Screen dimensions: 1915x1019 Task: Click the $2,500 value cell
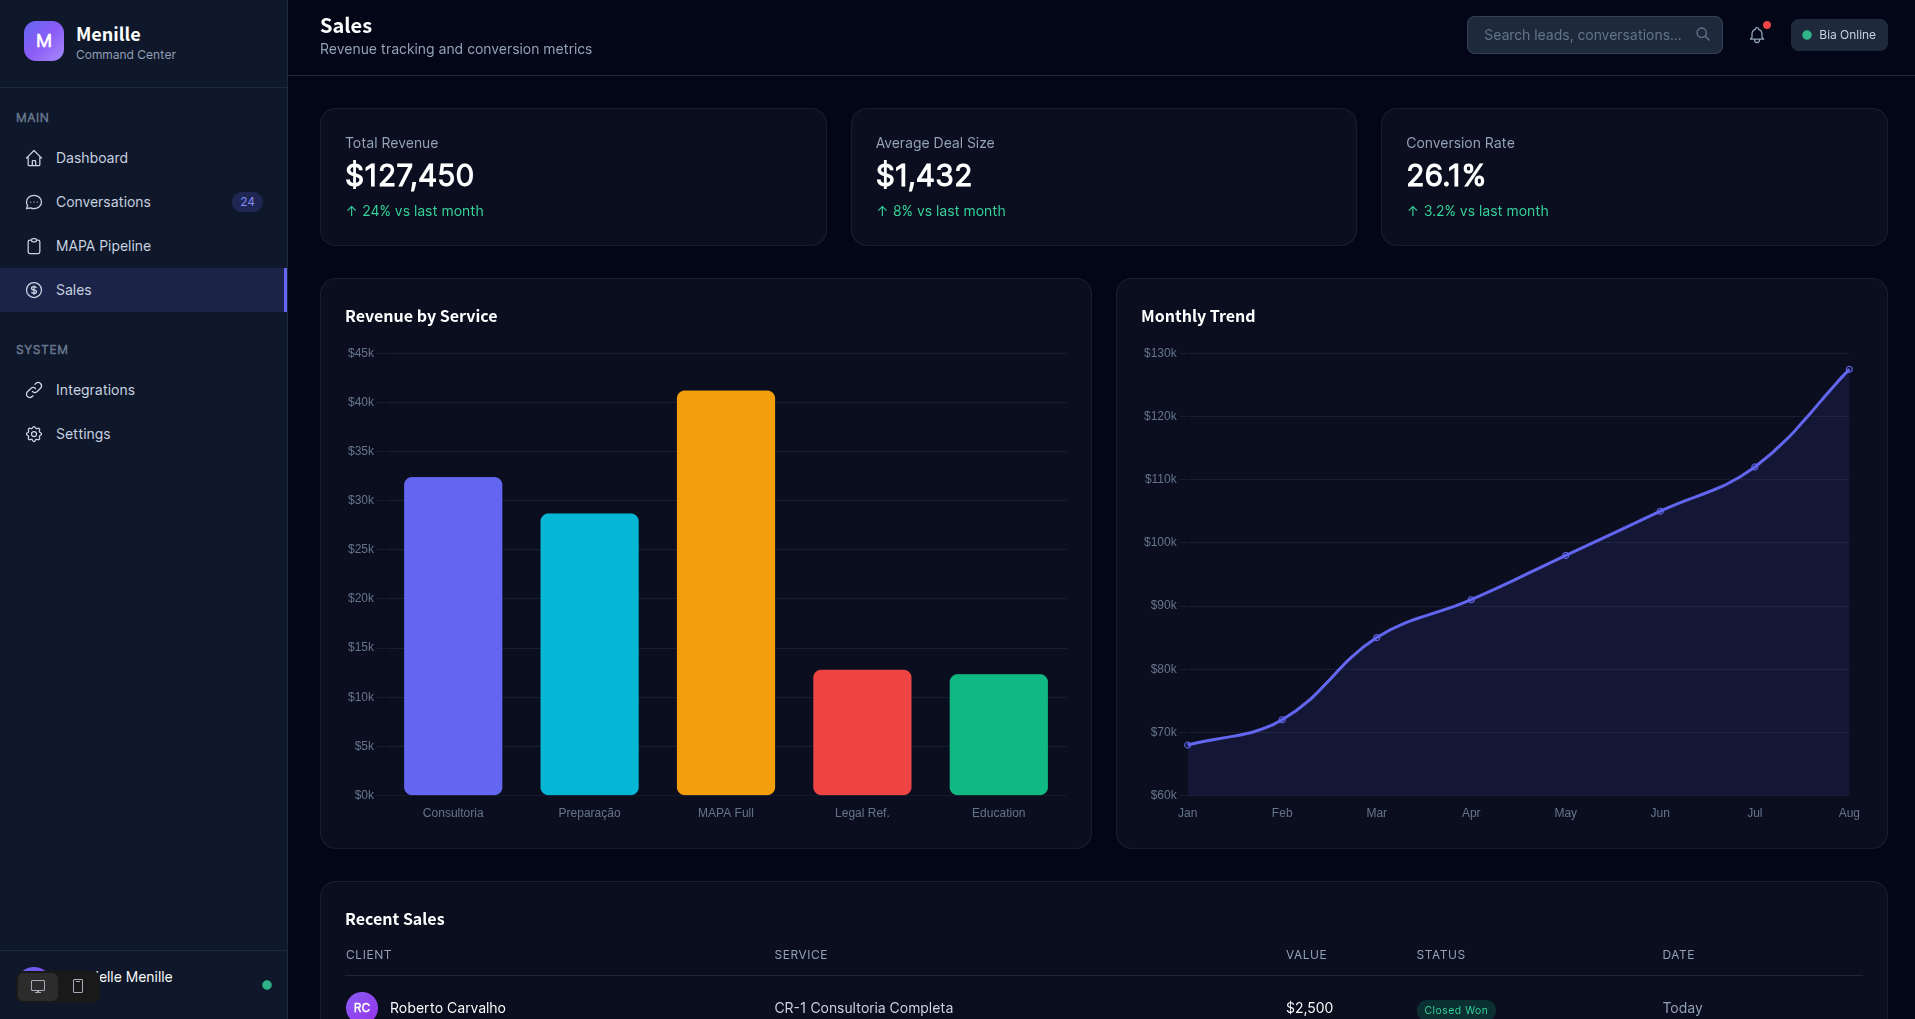pos(1310,1008)
